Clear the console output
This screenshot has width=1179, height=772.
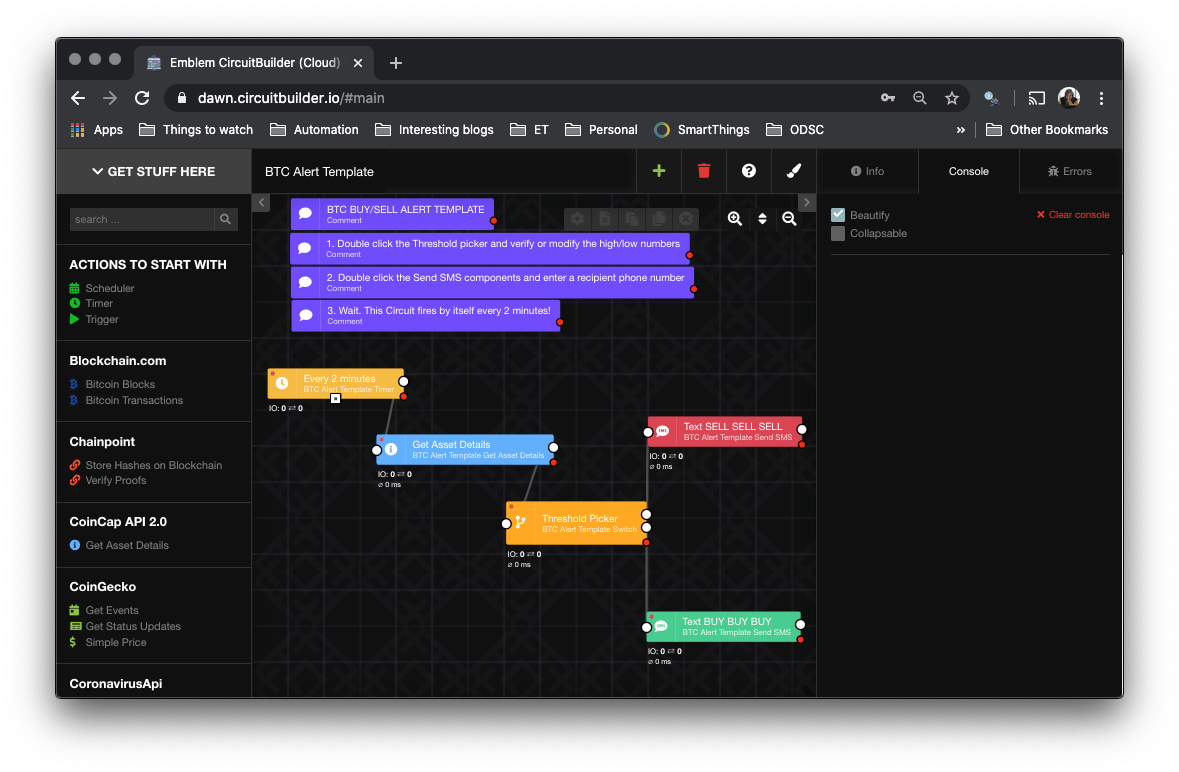[1072, 215]
